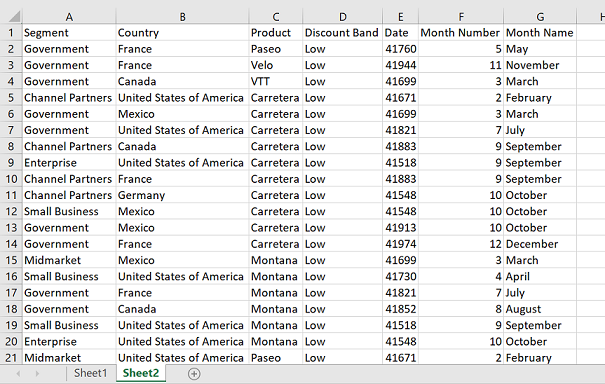Select date cell 41760
The height and width of the screenshot is (384, 605).
[x=401, y=49]
